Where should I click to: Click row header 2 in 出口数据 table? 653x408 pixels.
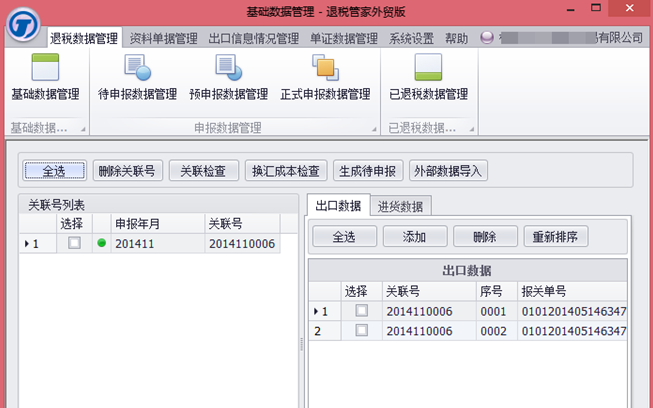point(325,331)
